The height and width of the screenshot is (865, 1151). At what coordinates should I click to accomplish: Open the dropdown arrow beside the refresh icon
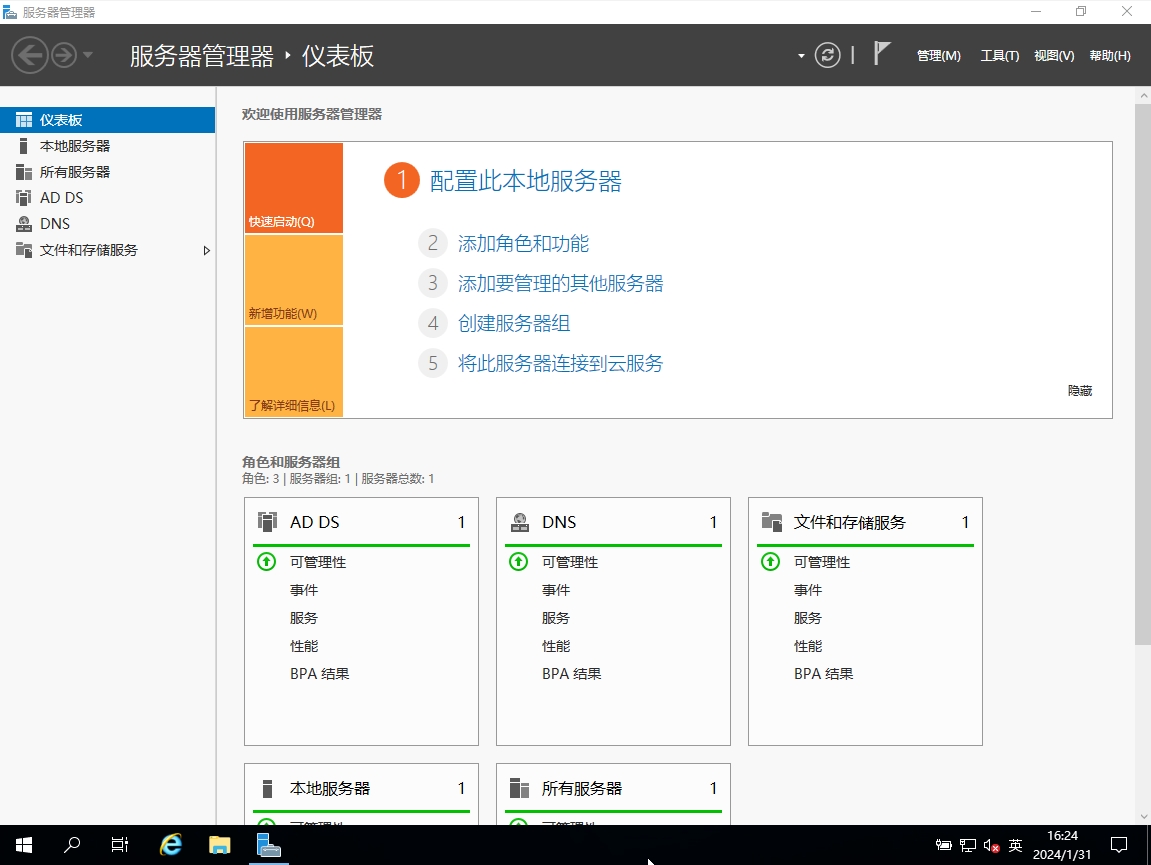[801, 56]
